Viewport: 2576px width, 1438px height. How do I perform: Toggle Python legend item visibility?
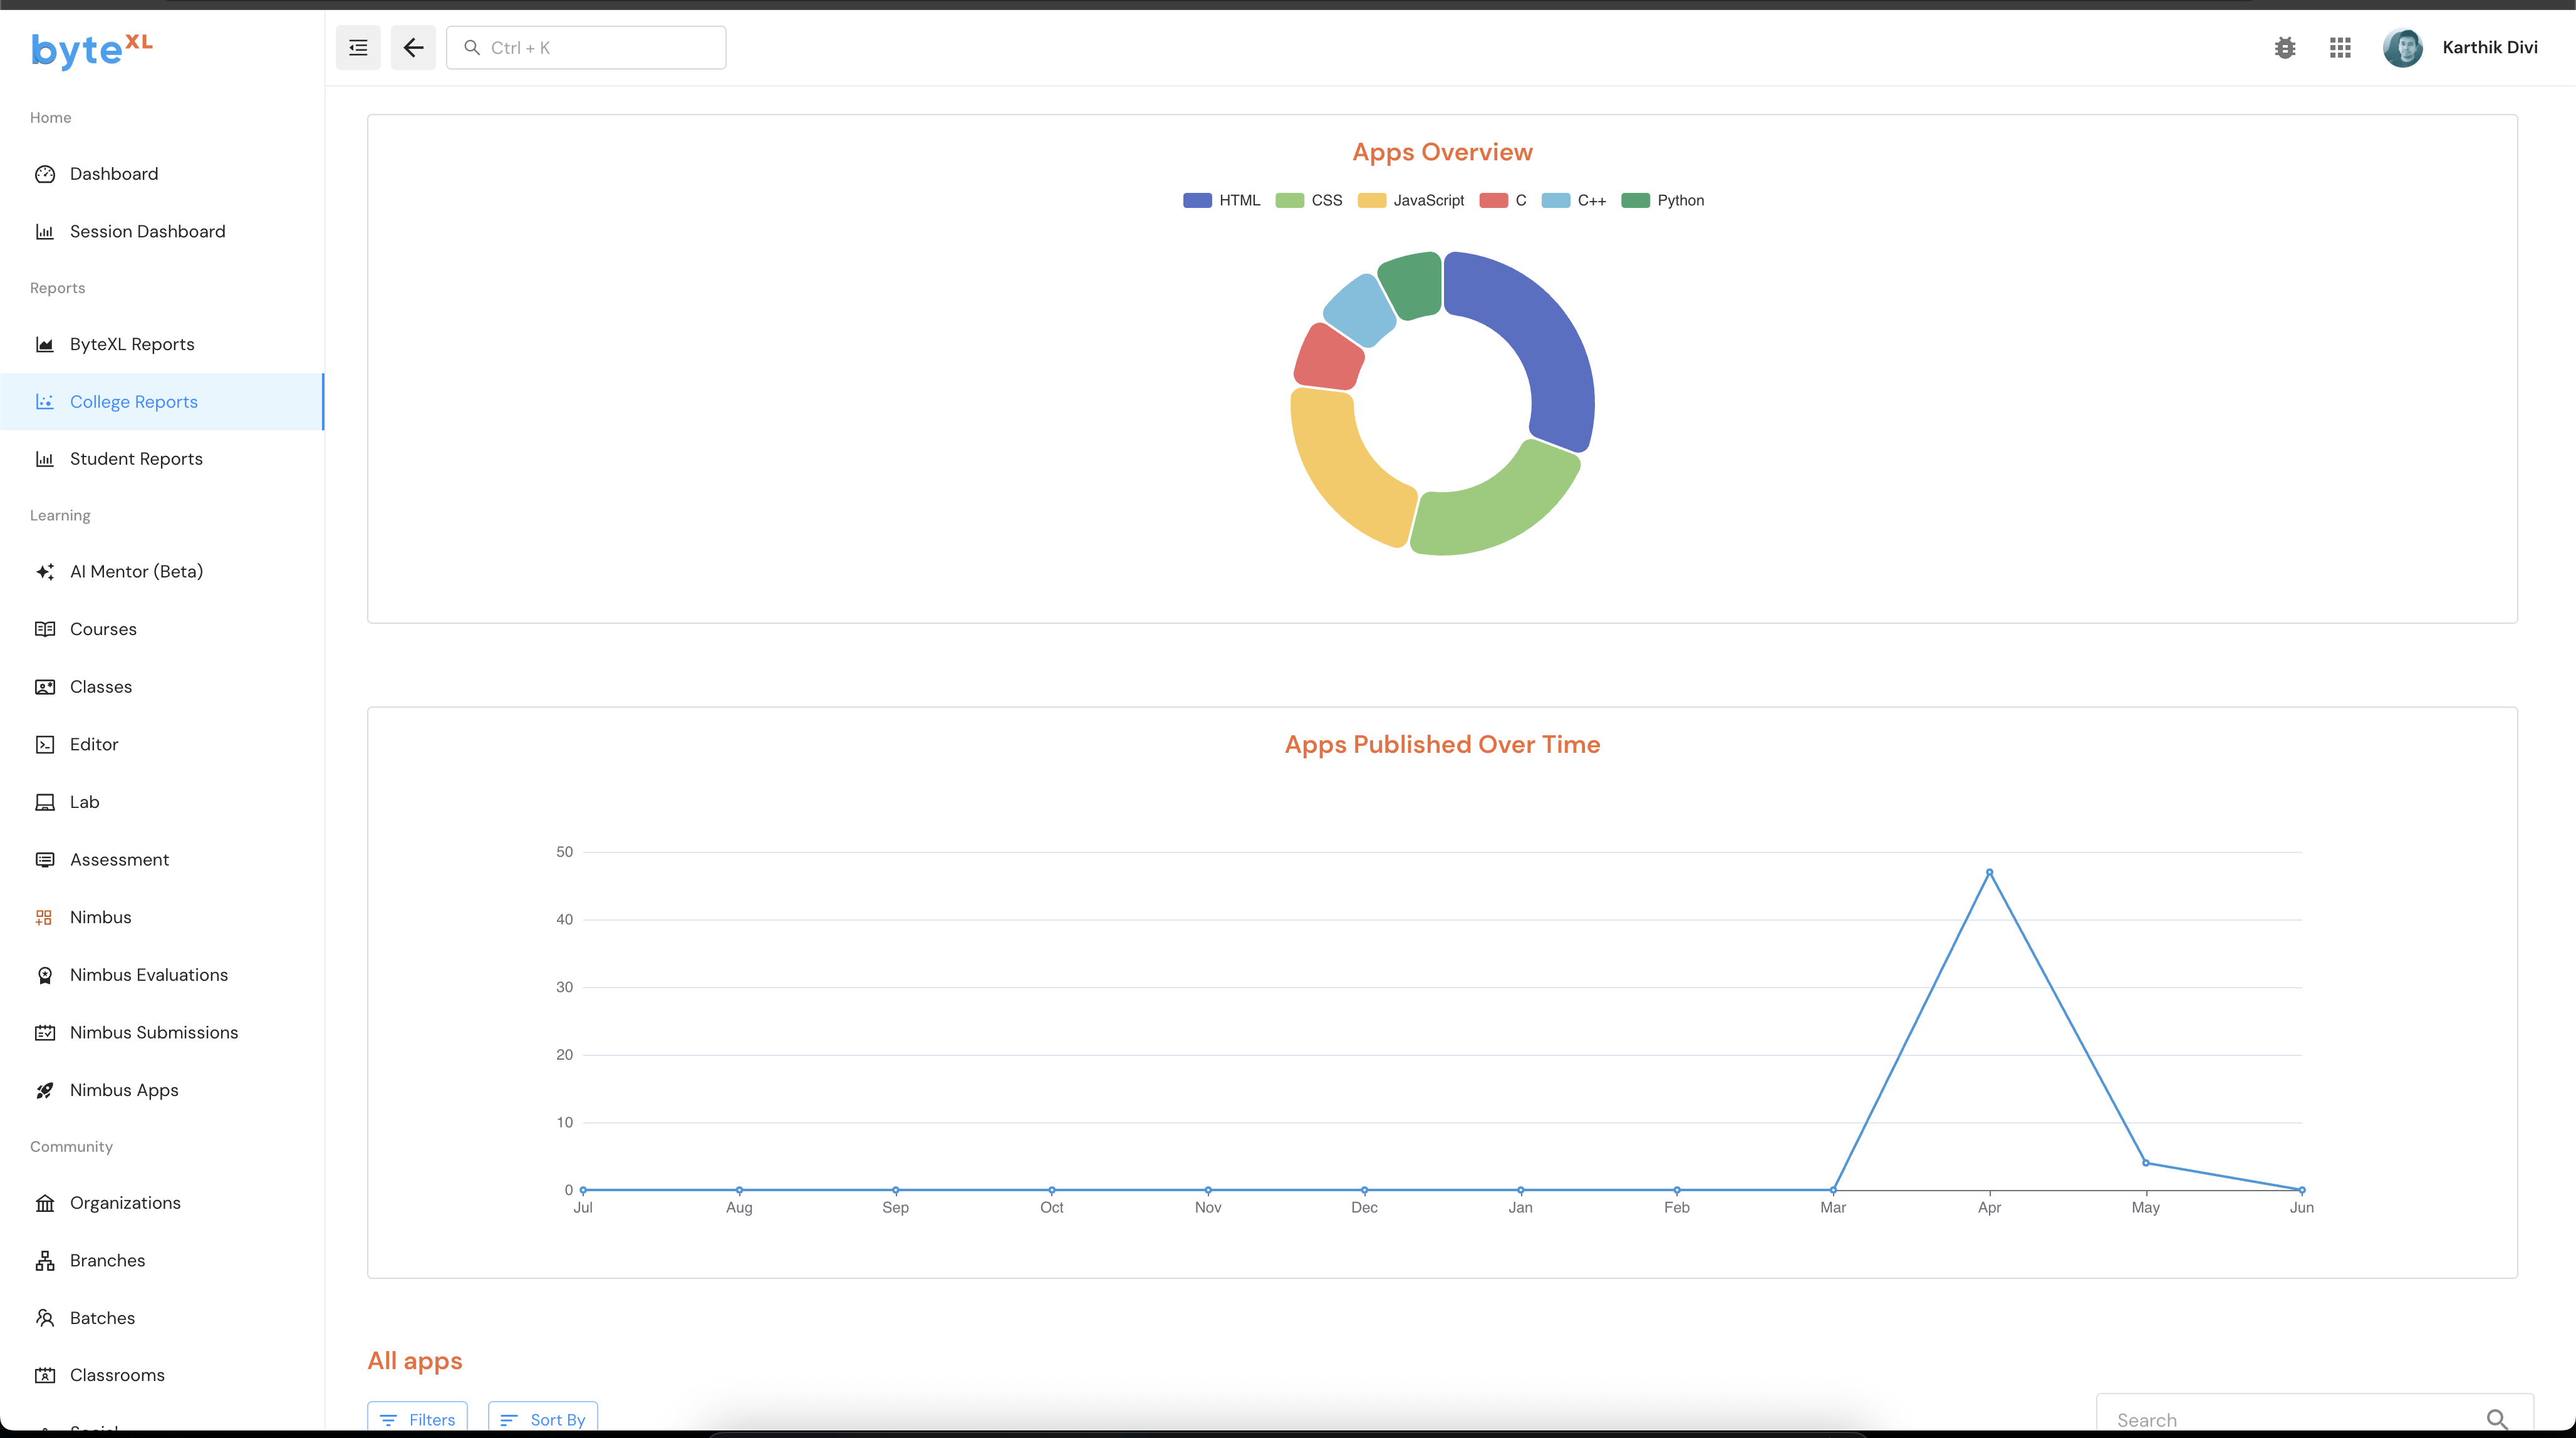(1680, 200)
